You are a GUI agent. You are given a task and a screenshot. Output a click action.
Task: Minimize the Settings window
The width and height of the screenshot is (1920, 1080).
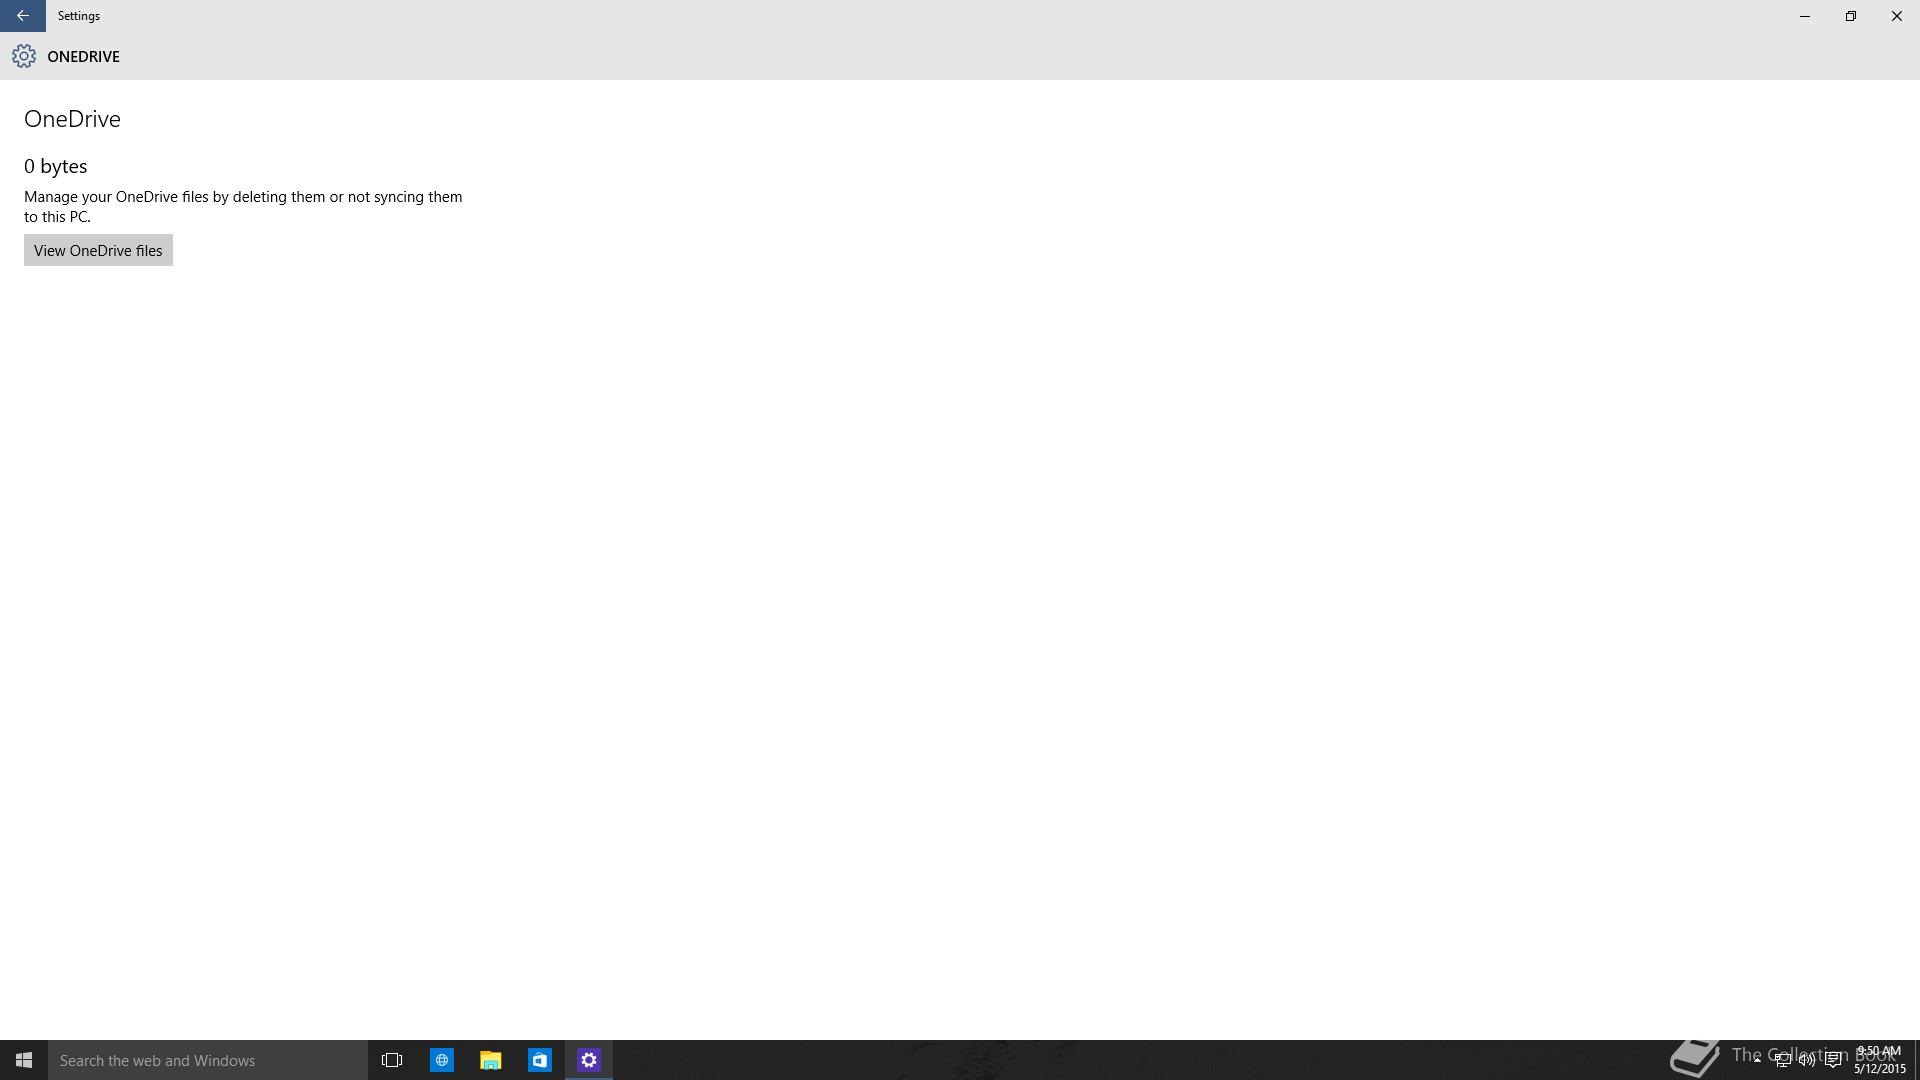click(1805, 16)
